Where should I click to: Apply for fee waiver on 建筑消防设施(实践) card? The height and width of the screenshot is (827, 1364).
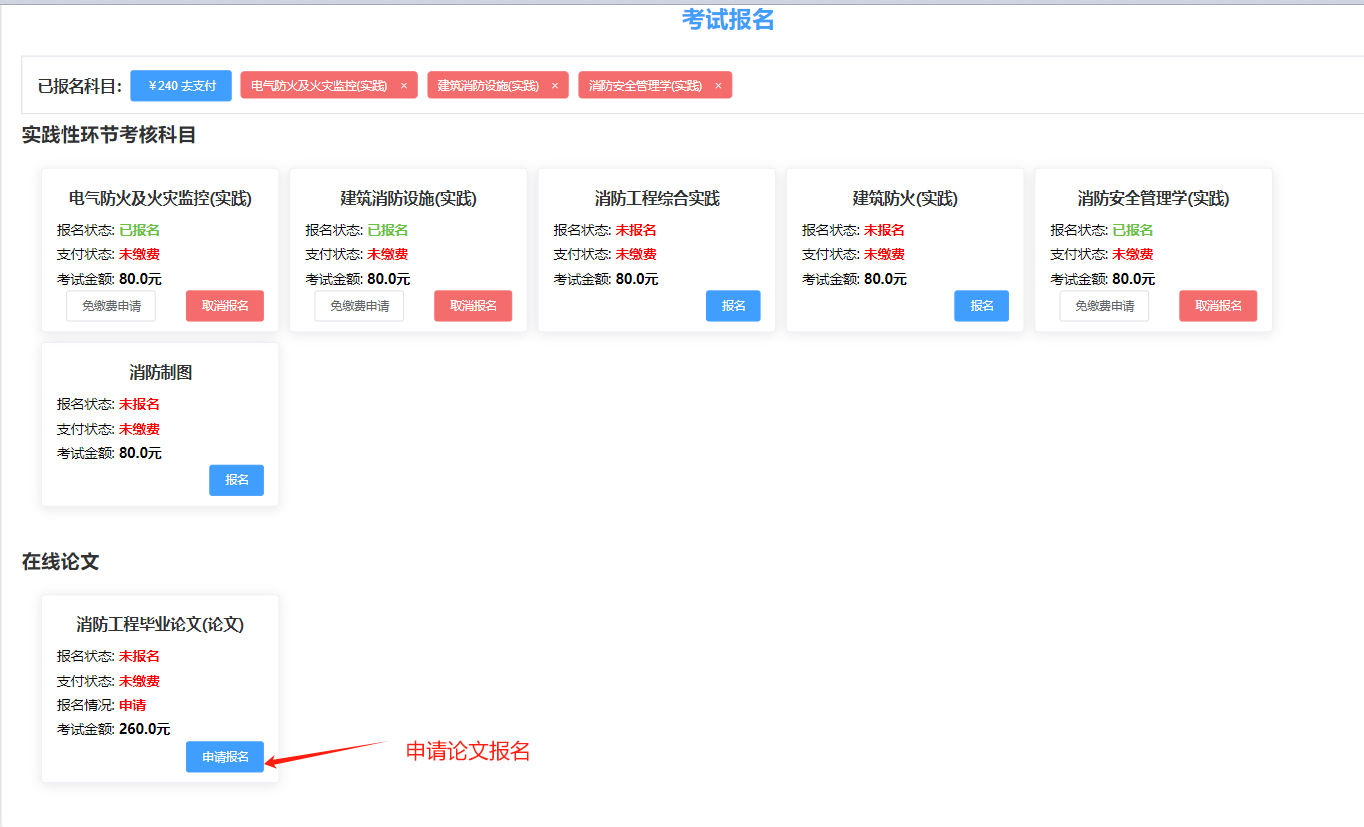(x=359, y=306)
